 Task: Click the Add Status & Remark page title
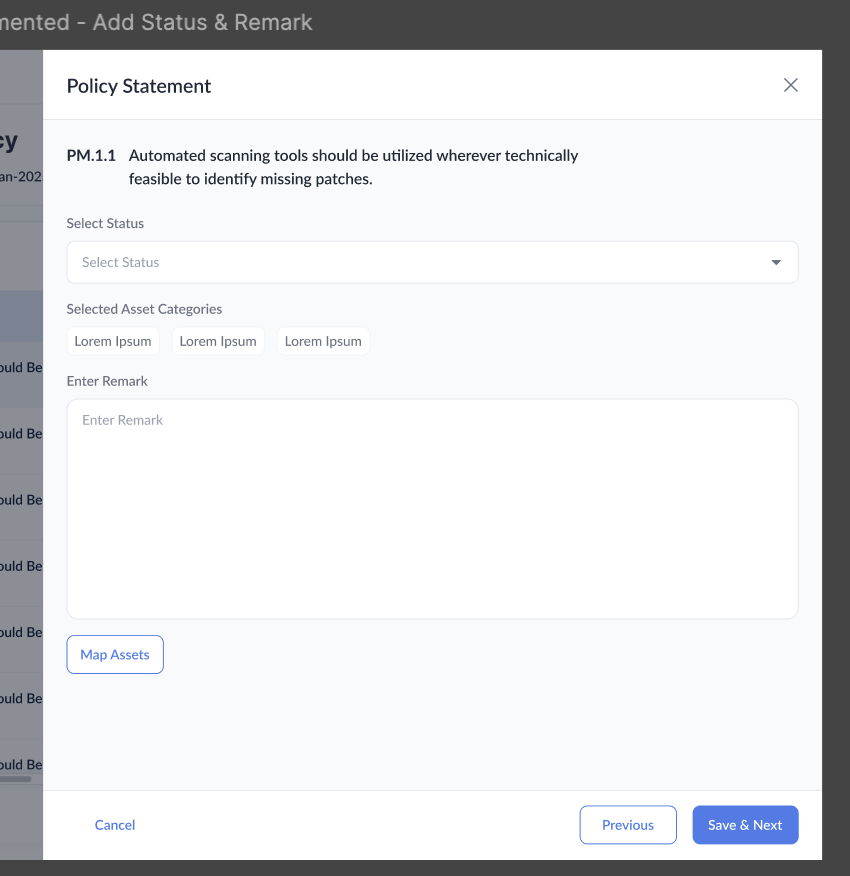click(x=160, y=22)
